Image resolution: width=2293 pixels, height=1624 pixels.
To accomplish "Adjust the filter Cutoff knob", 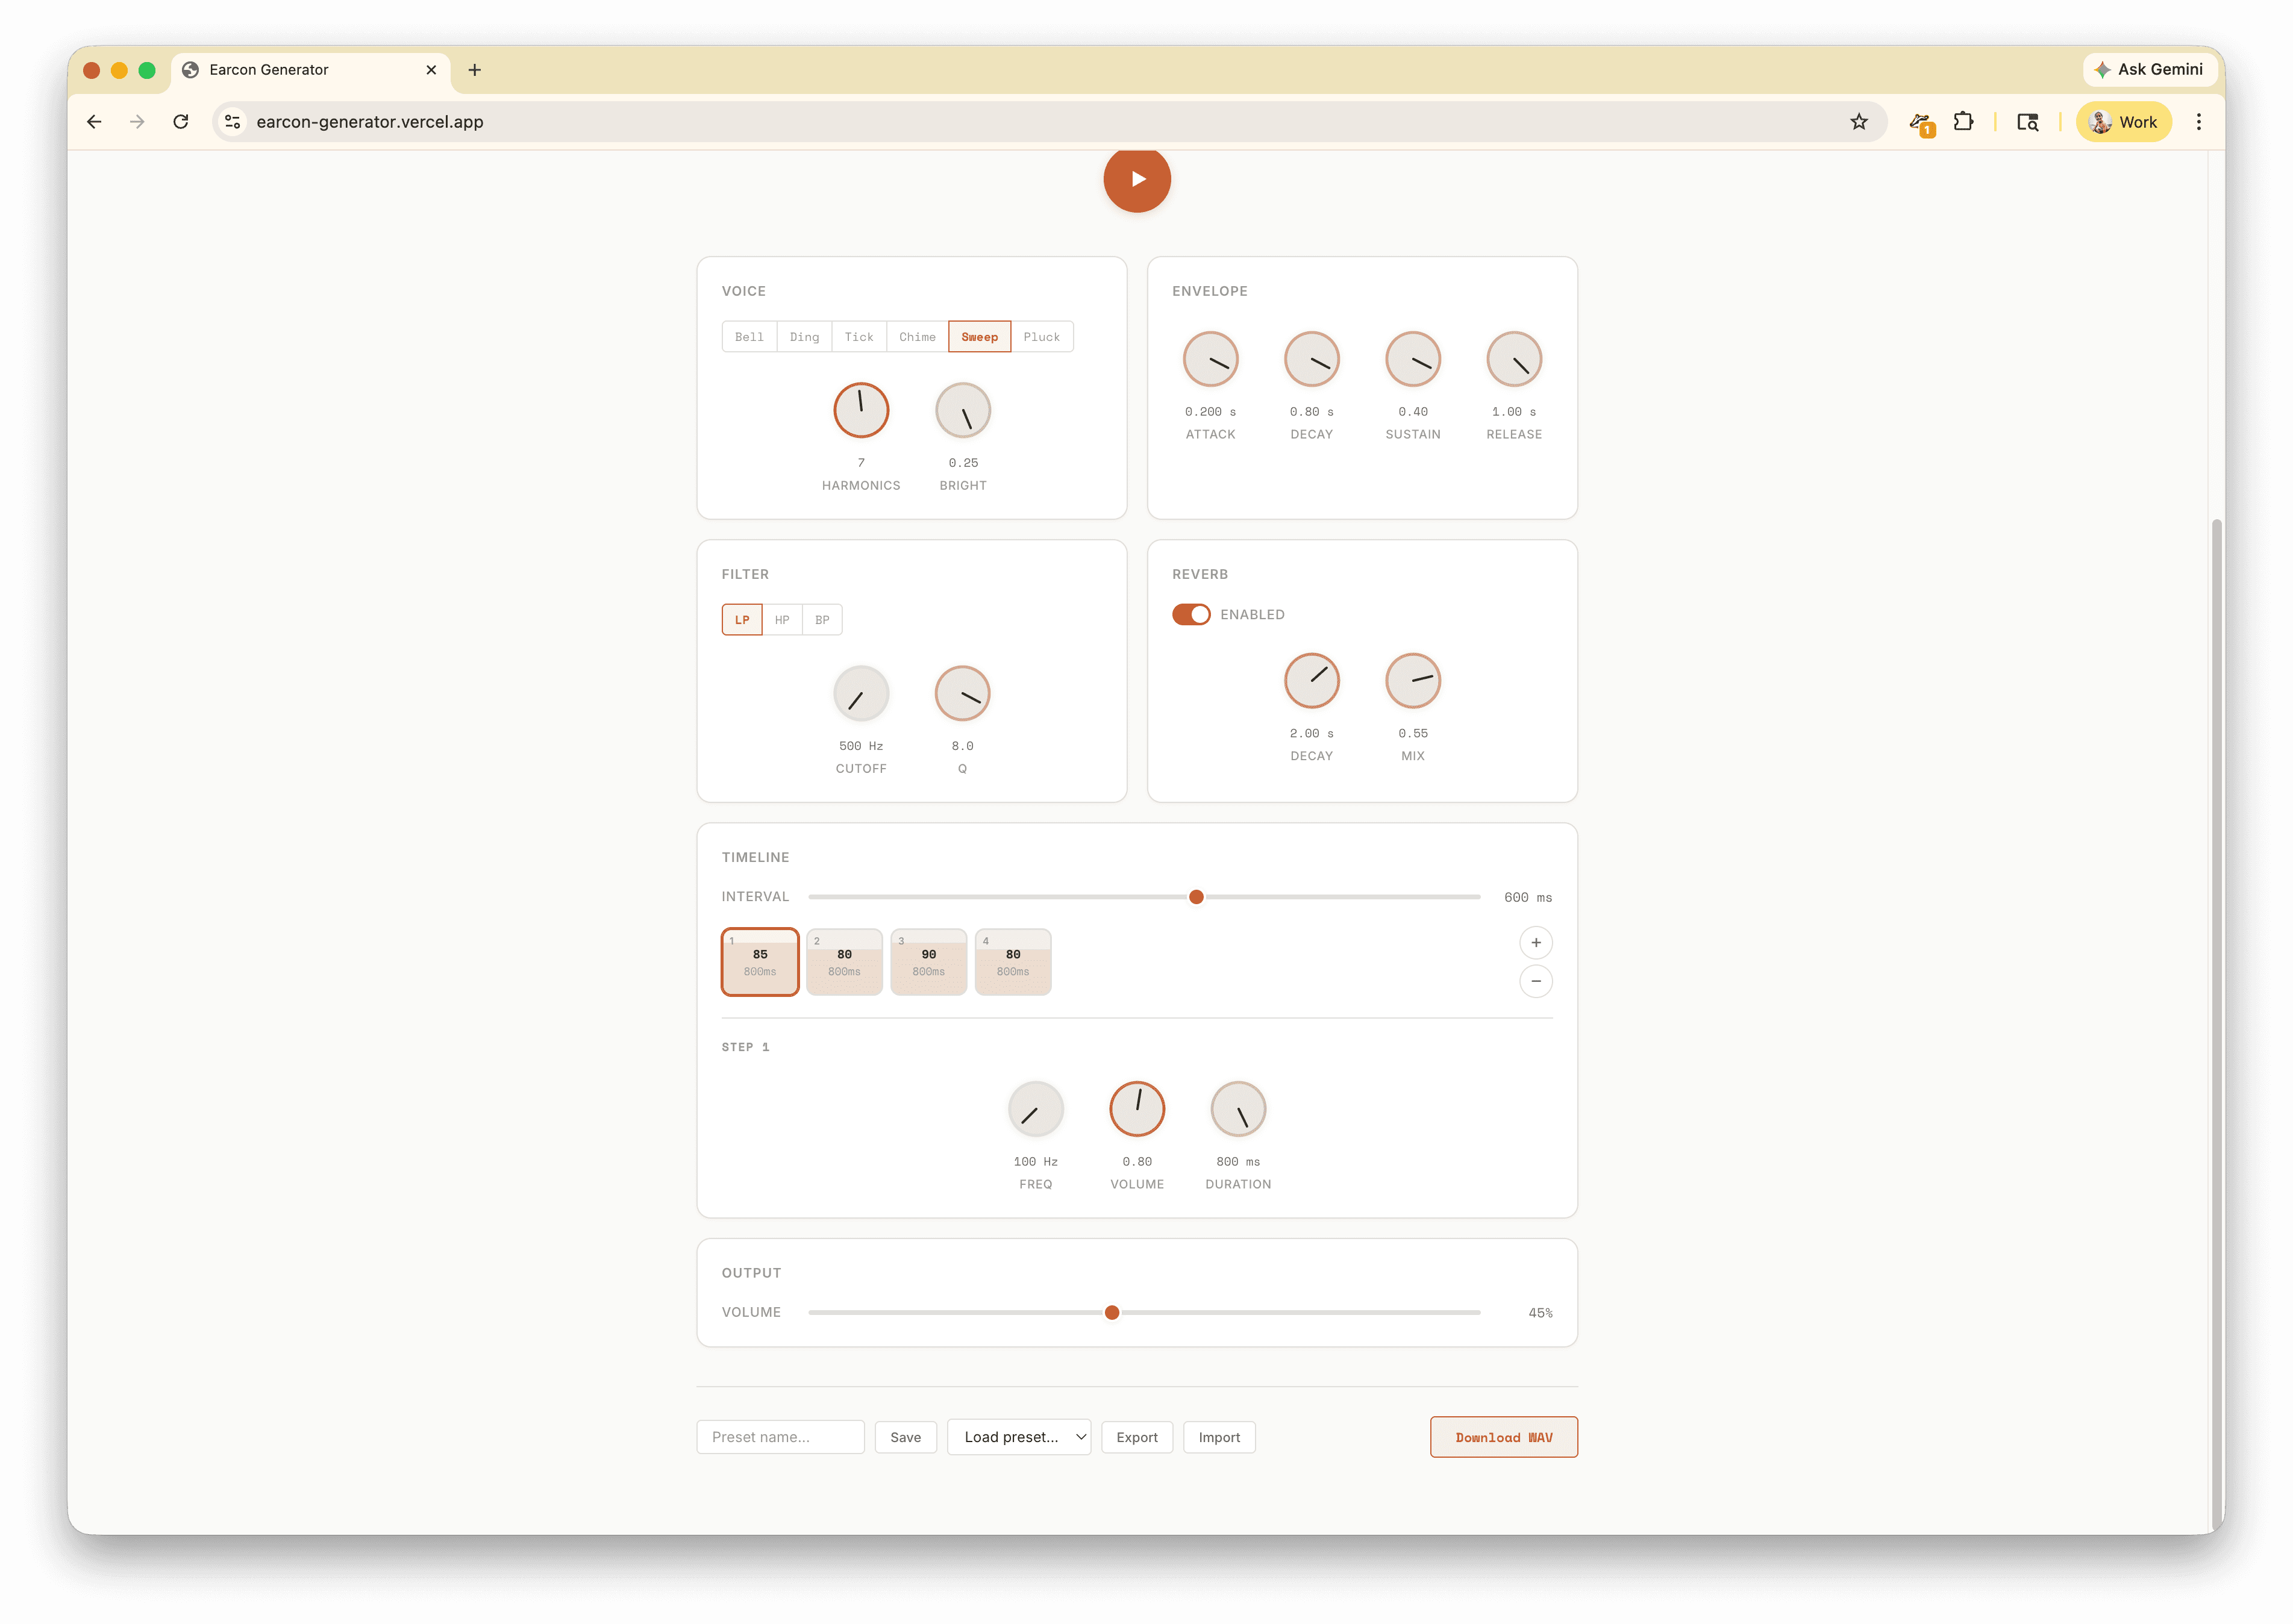I will tap(860, 693).
